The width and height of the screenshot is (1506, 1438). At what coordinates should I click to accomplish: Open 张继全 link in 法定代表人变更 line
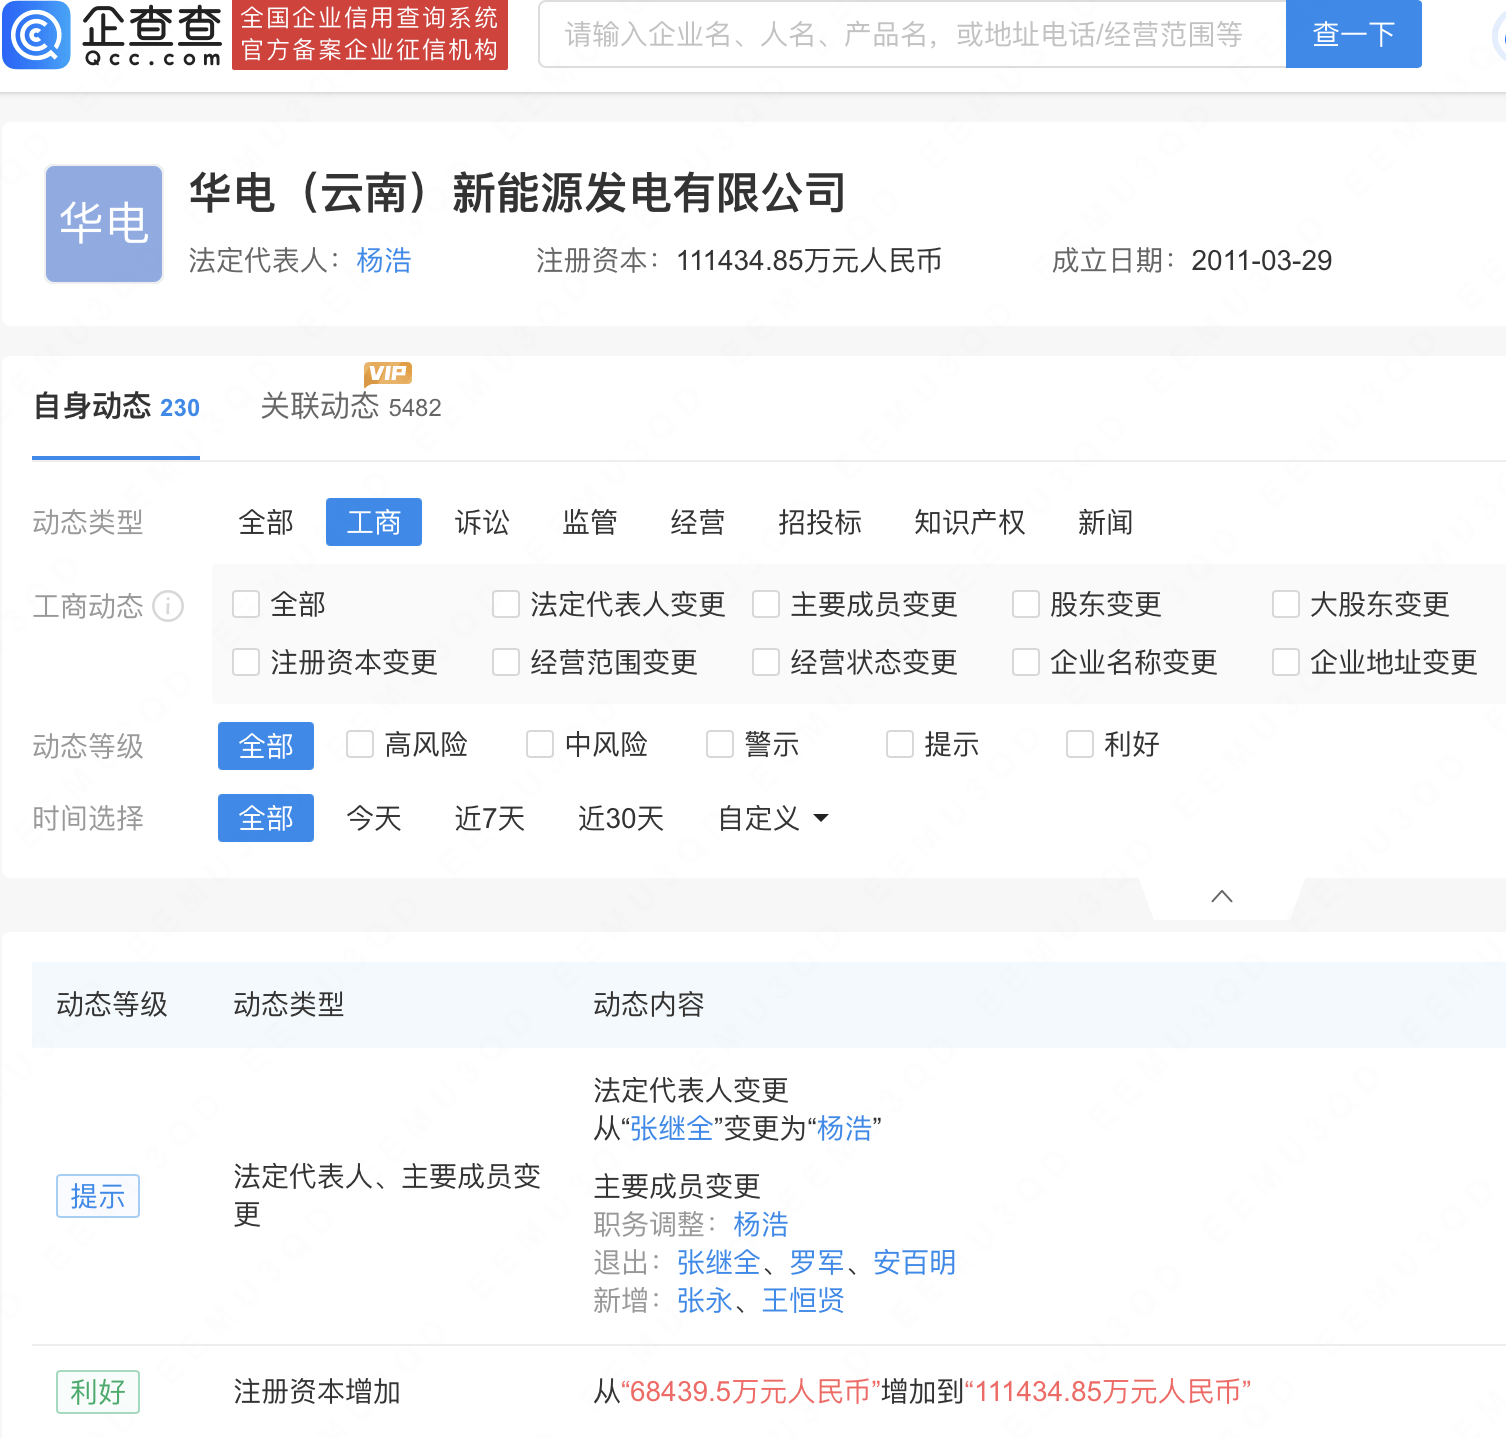point(671,1129)
